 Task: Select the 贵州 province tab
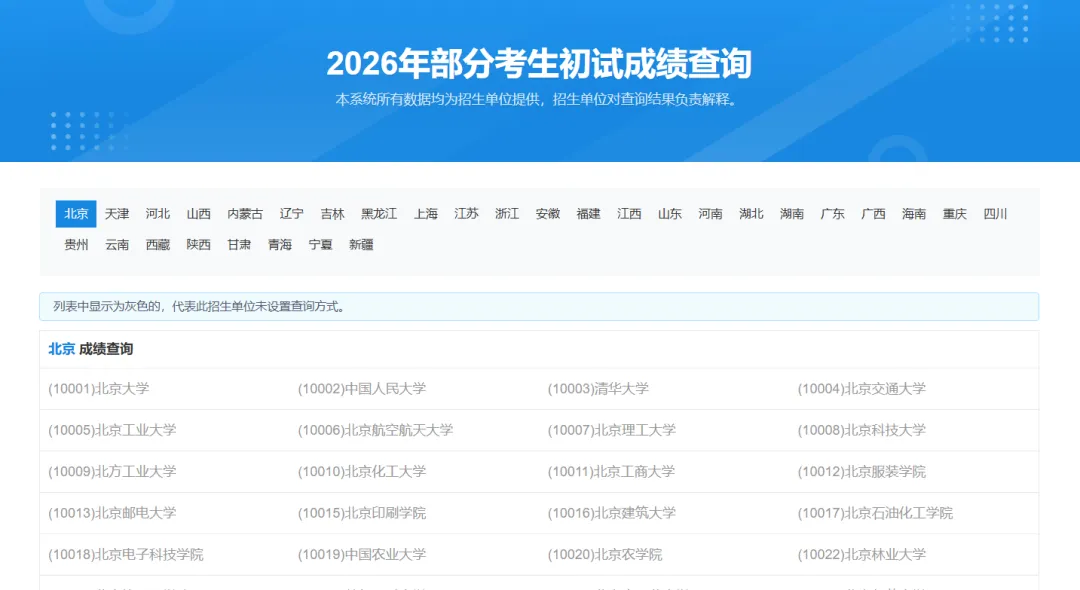click(x=76, y=244)
